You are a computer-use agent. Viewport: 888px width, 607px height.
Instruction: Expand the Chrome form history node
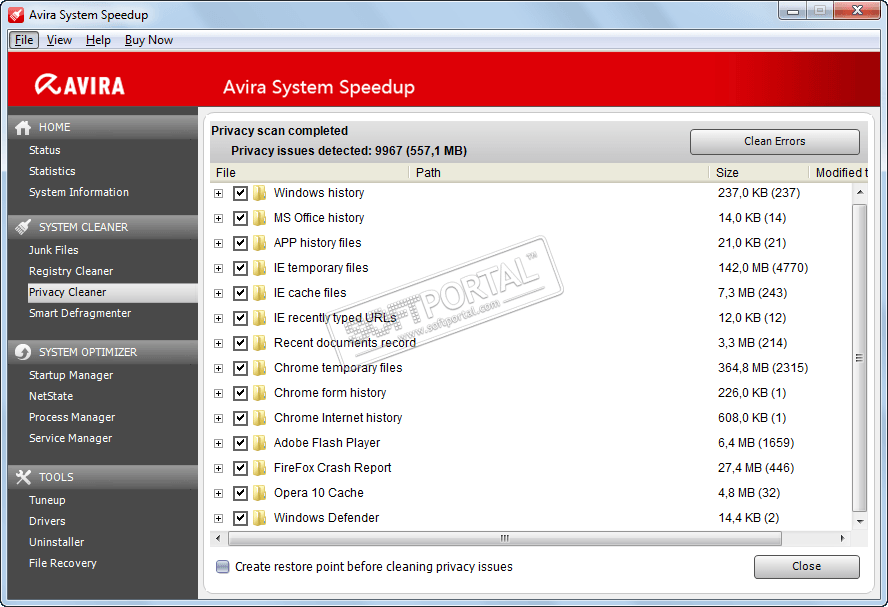219,394
